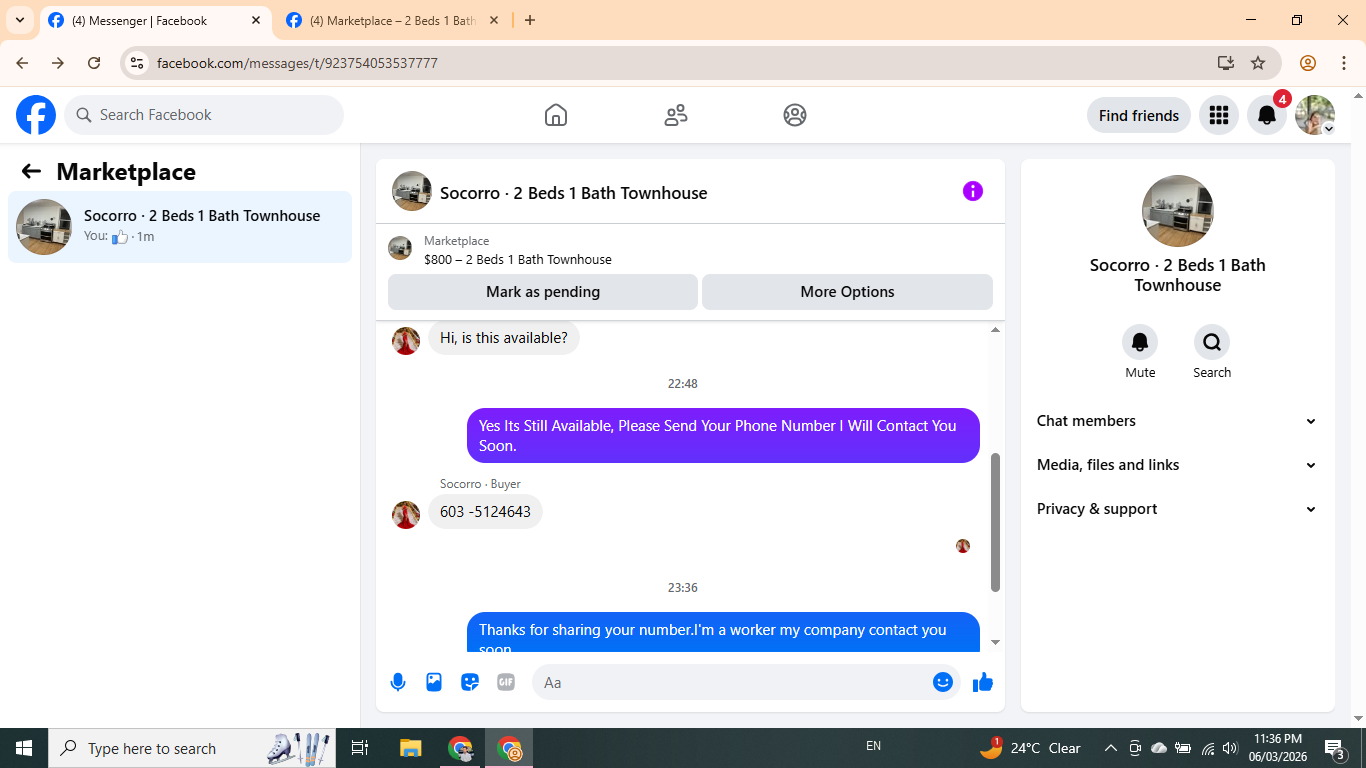
Task: Switch to the Marketplace – 2 Beds tab
Action: click(x=393, y=20)
